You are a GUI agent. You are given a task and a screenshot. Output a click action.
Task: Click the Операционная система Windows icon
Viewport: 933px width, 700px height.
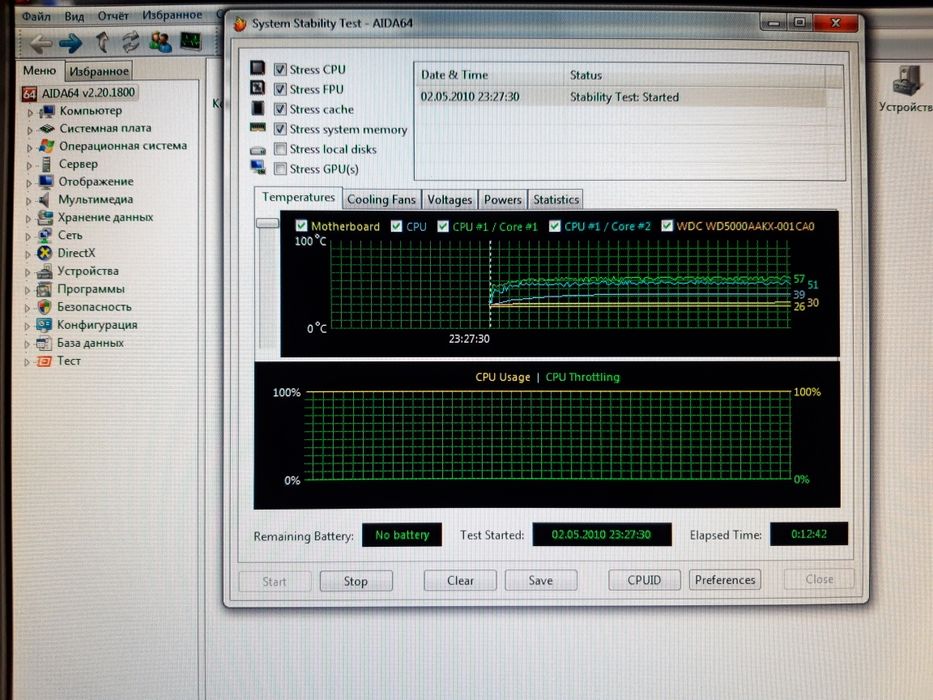(x=46, y=146)
